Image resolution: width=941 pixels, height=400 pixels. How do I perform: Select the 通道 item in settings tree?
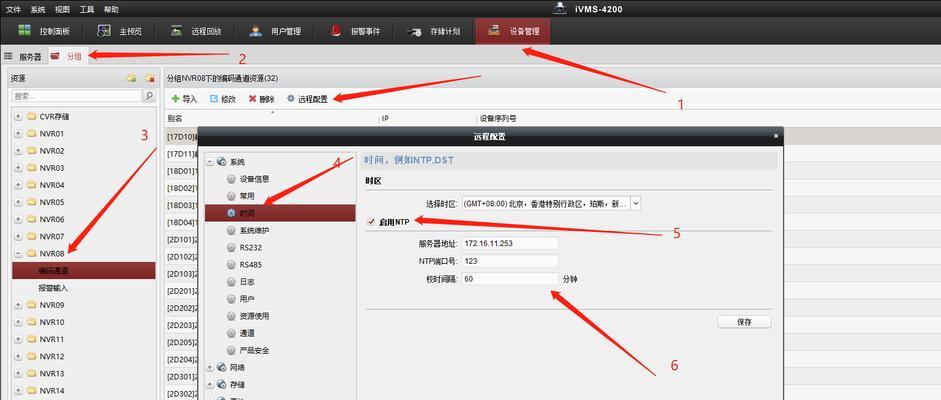pyautogui.click(x=247, y=333)
